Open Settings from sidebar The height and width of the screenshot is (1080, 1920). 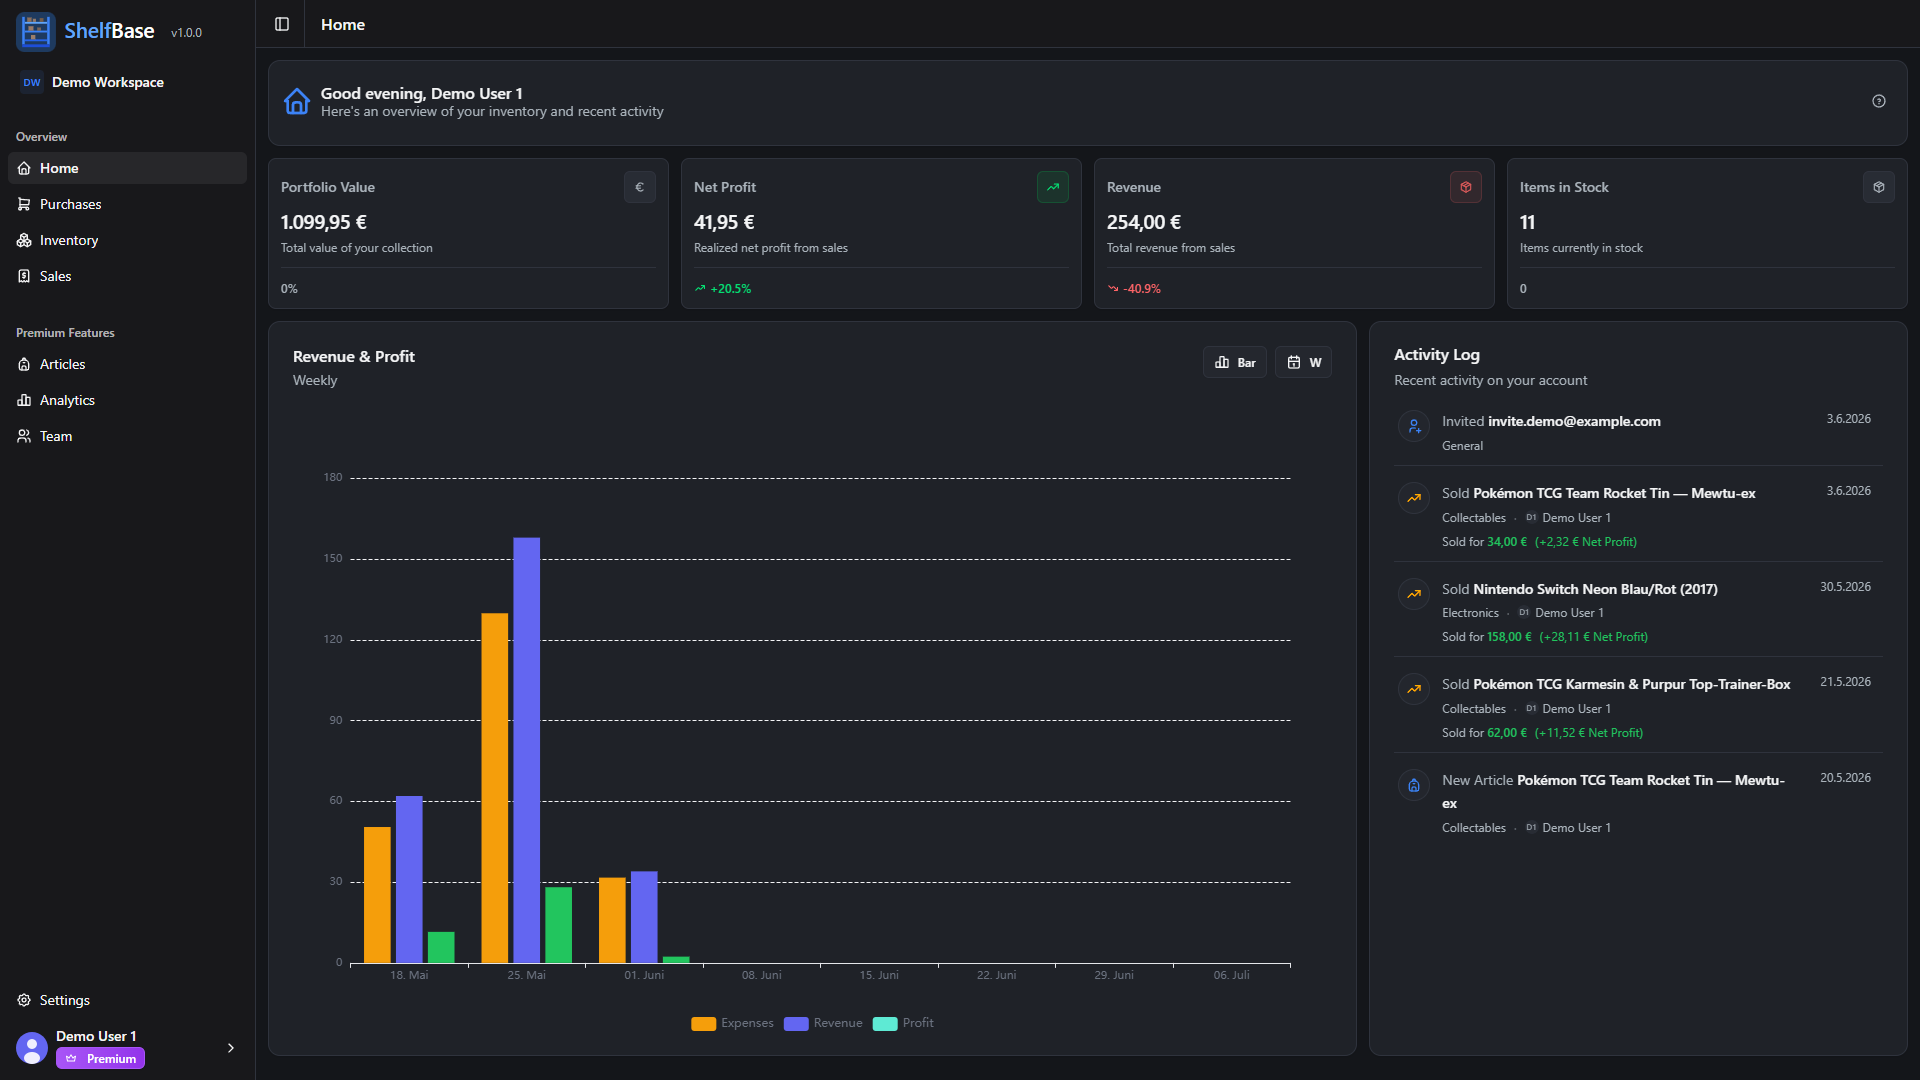click(x=127, y=1000)
